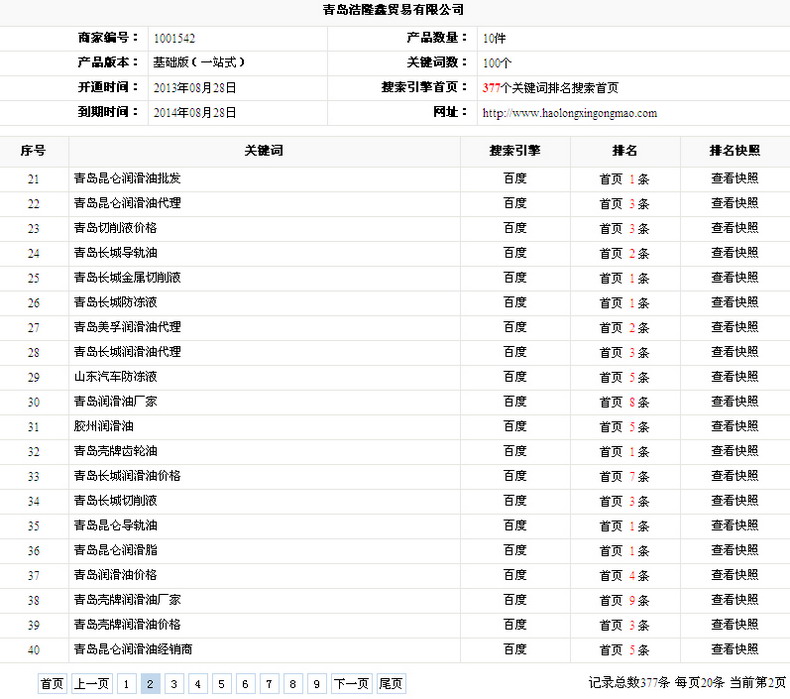Click product version 基础版（一站式）

[199, 62]
